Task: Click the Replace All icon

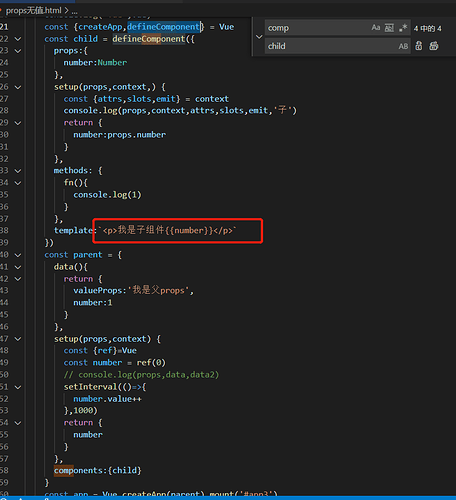Action: click(434, 46)
